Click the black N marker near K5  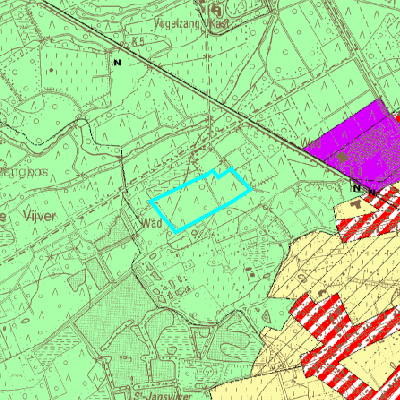click(117, 62)
